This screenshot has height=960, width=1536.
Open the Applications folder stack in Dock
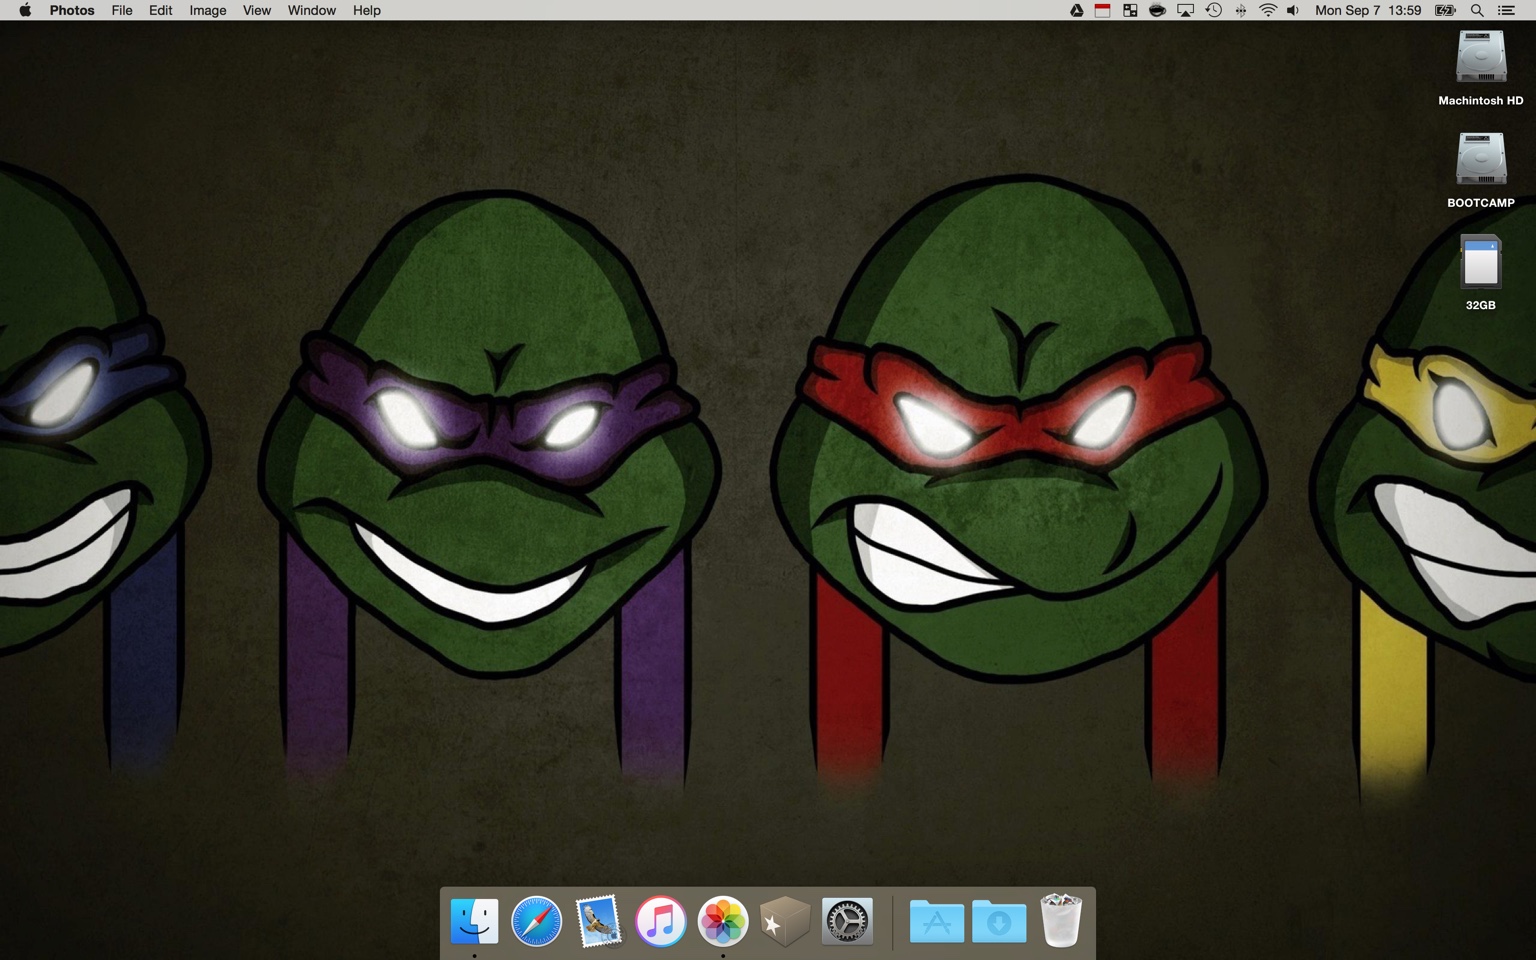[937, 921]
